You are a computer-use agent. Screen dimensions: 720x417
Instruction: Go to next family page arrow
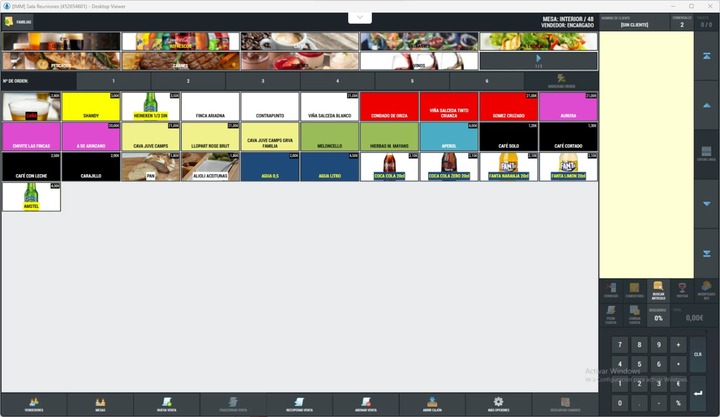538,60
